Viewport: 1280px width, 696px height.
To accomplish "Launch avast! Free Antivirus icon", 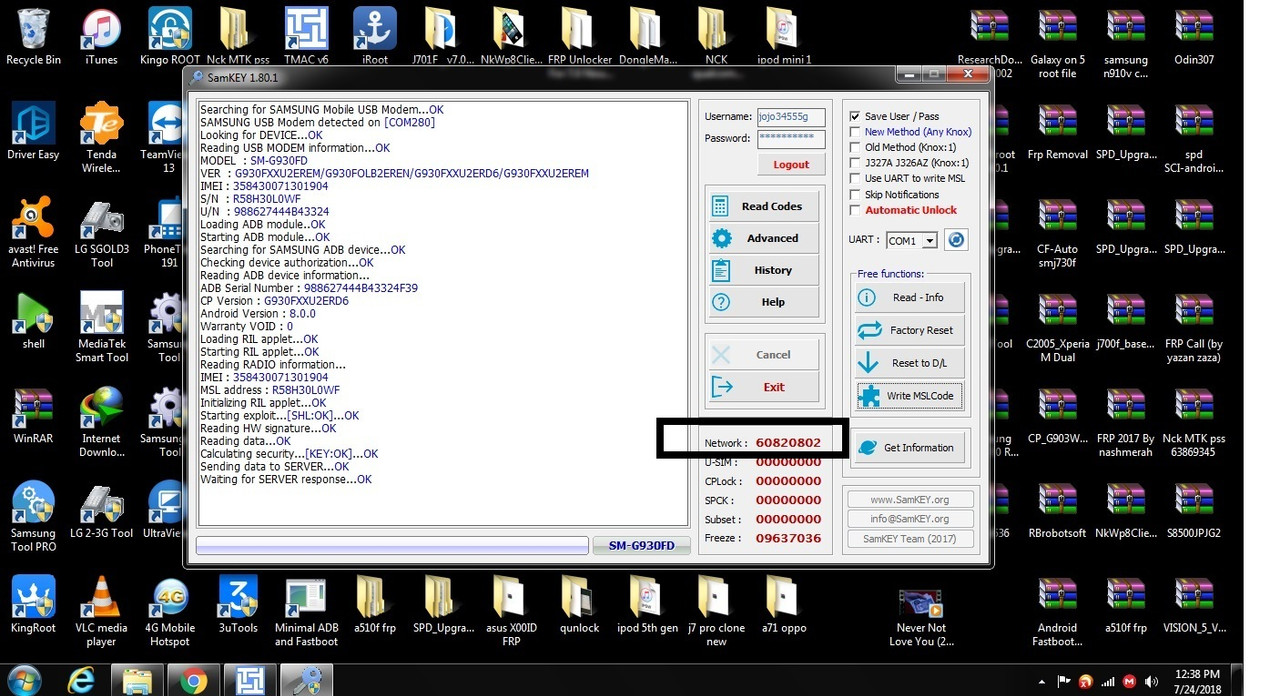I will click(x=33, y=232).
